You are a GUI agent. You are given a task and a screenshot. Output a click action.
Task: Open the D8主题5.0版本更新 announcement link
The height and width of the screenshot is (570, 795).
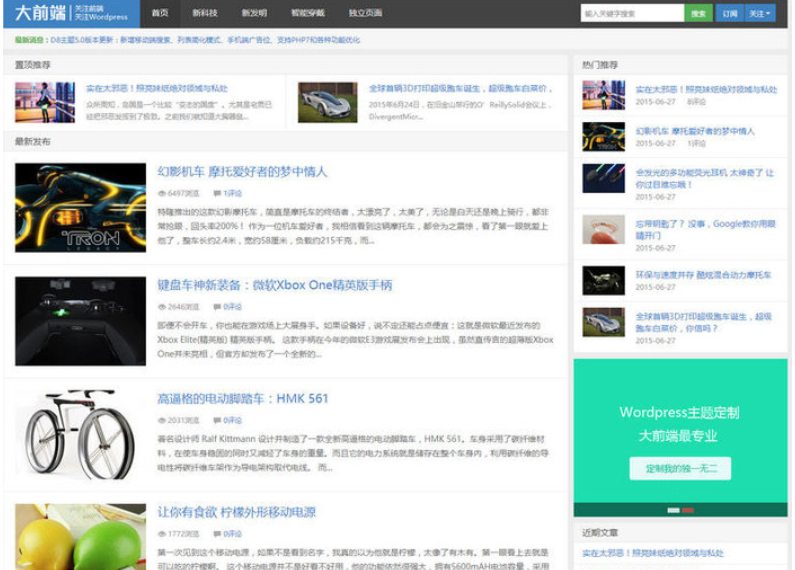[x=205, y=40]
